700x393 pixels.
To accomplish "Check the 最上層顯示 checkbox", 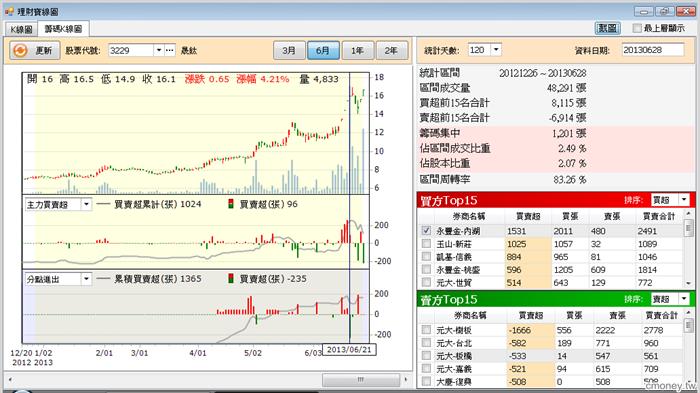I will 637,28.
